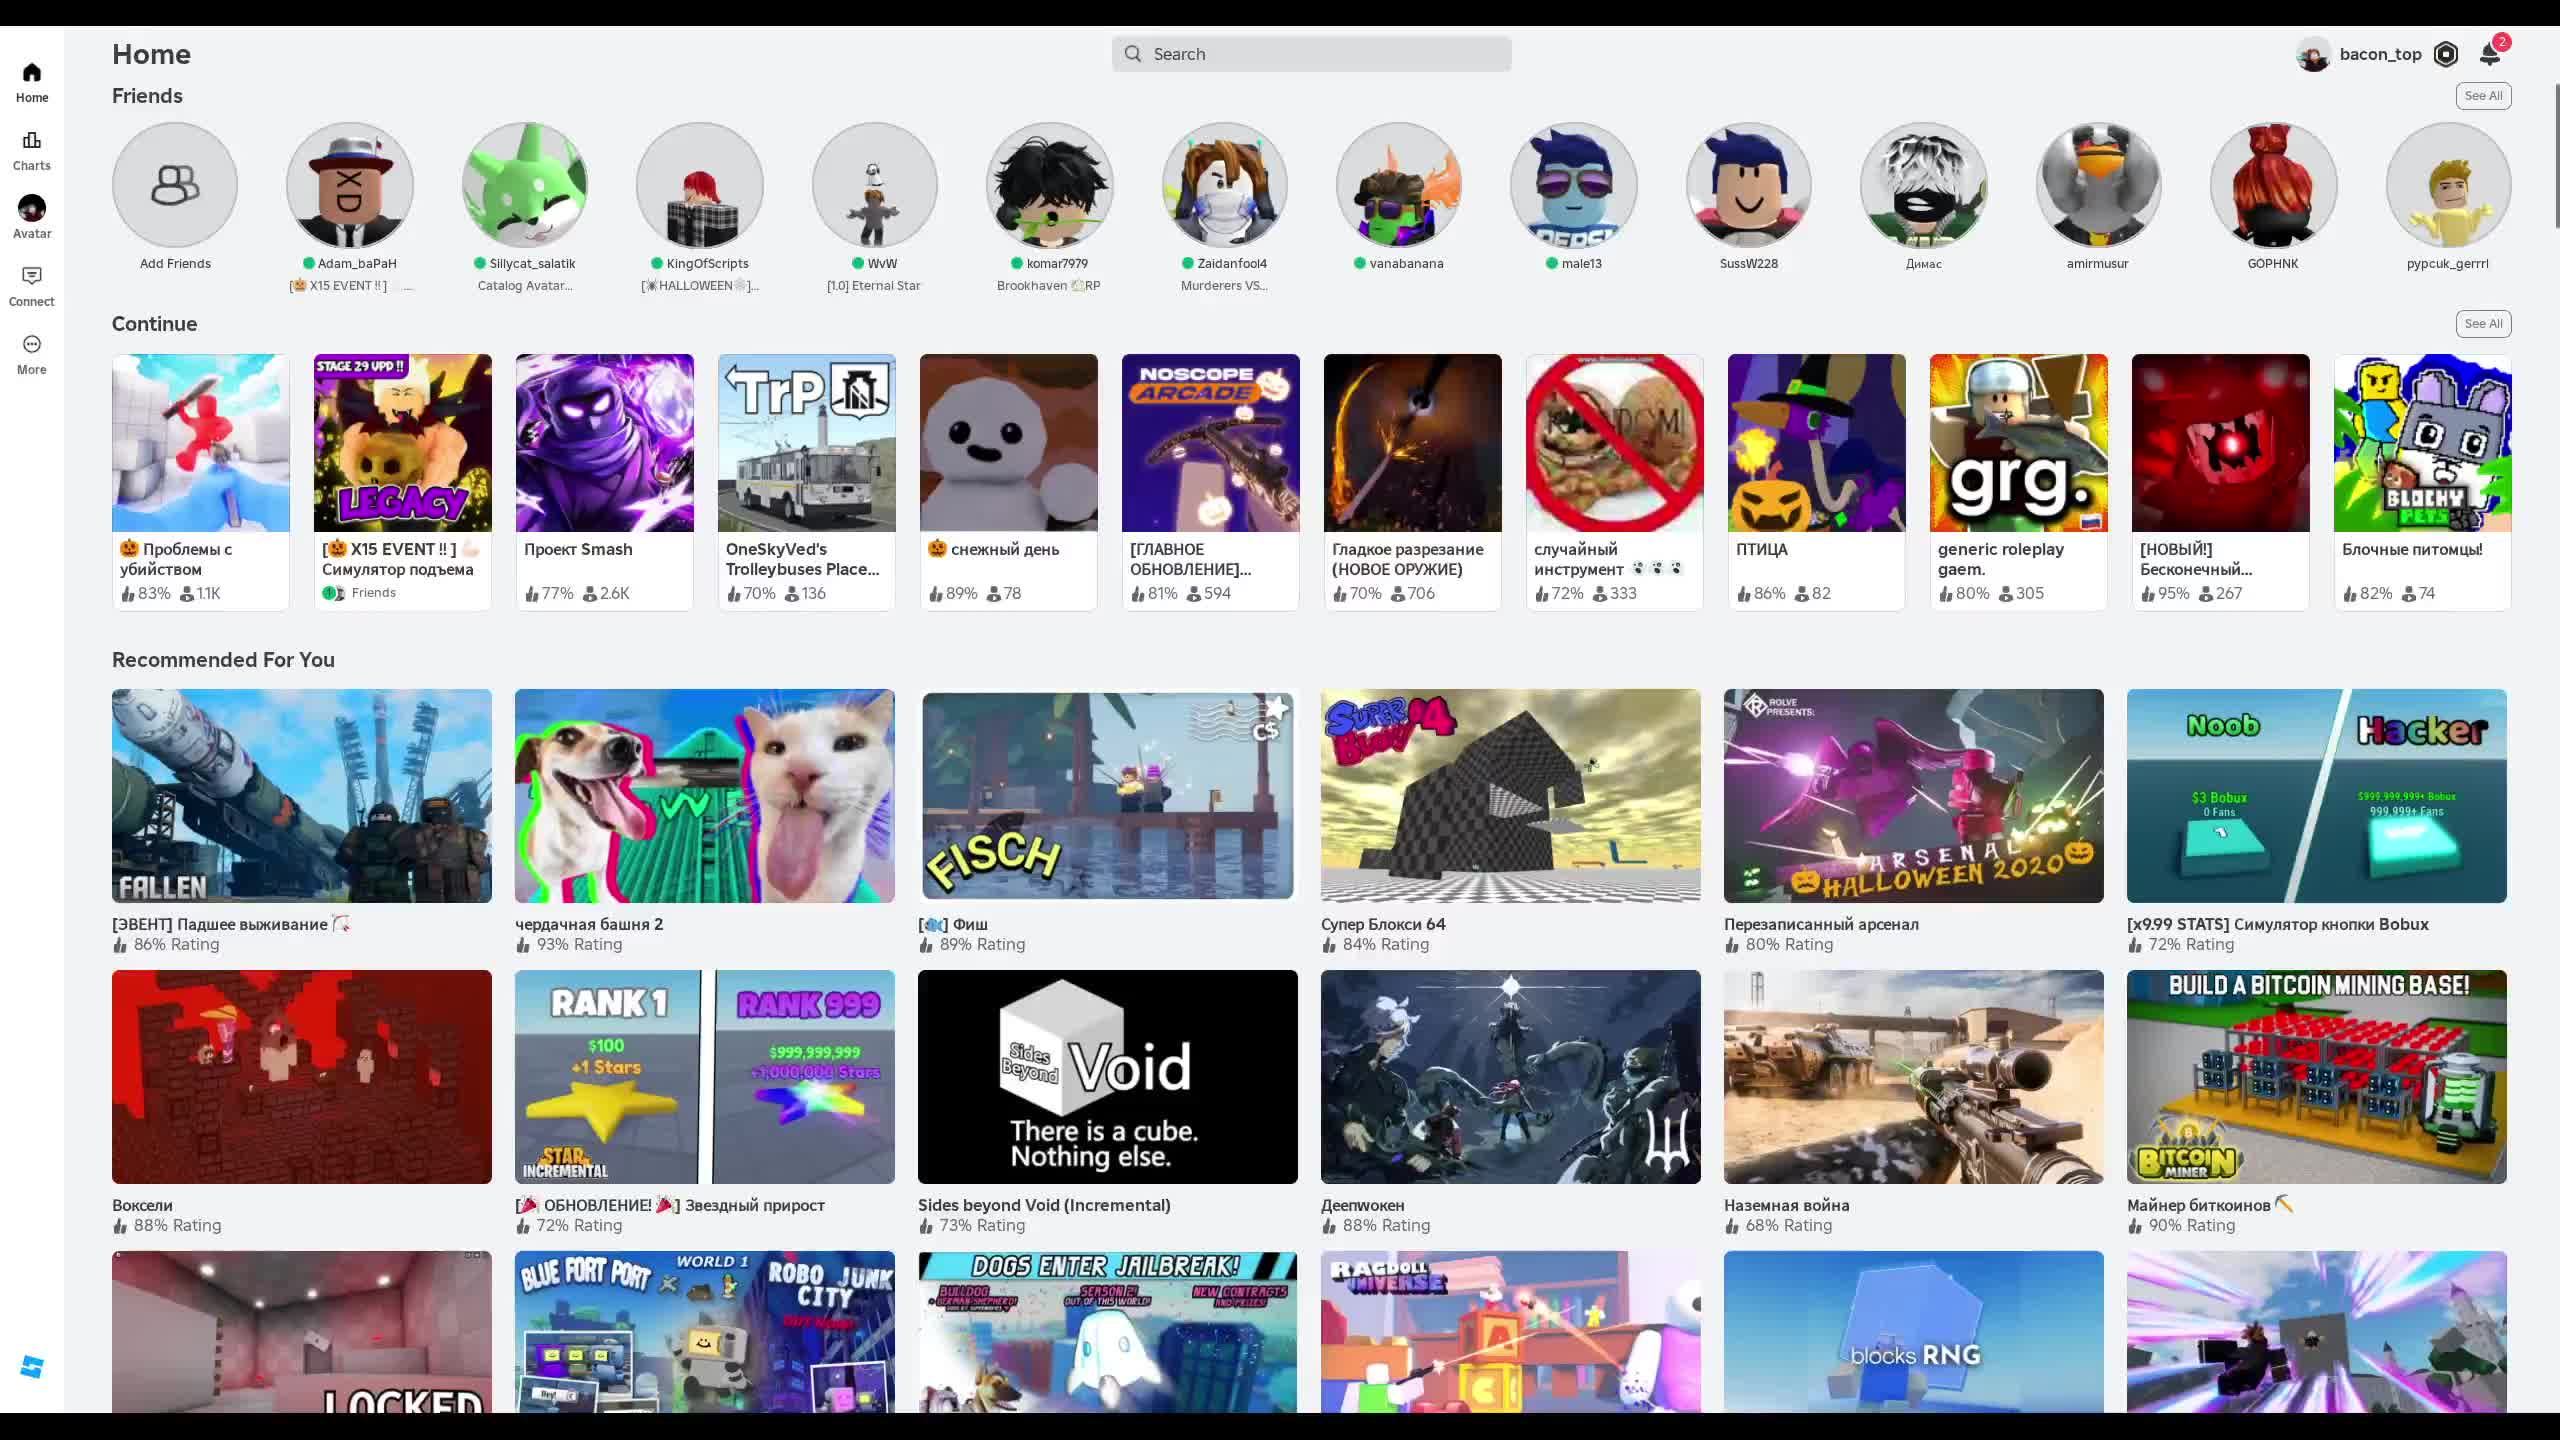Open friend male13 avatar

1574,185
